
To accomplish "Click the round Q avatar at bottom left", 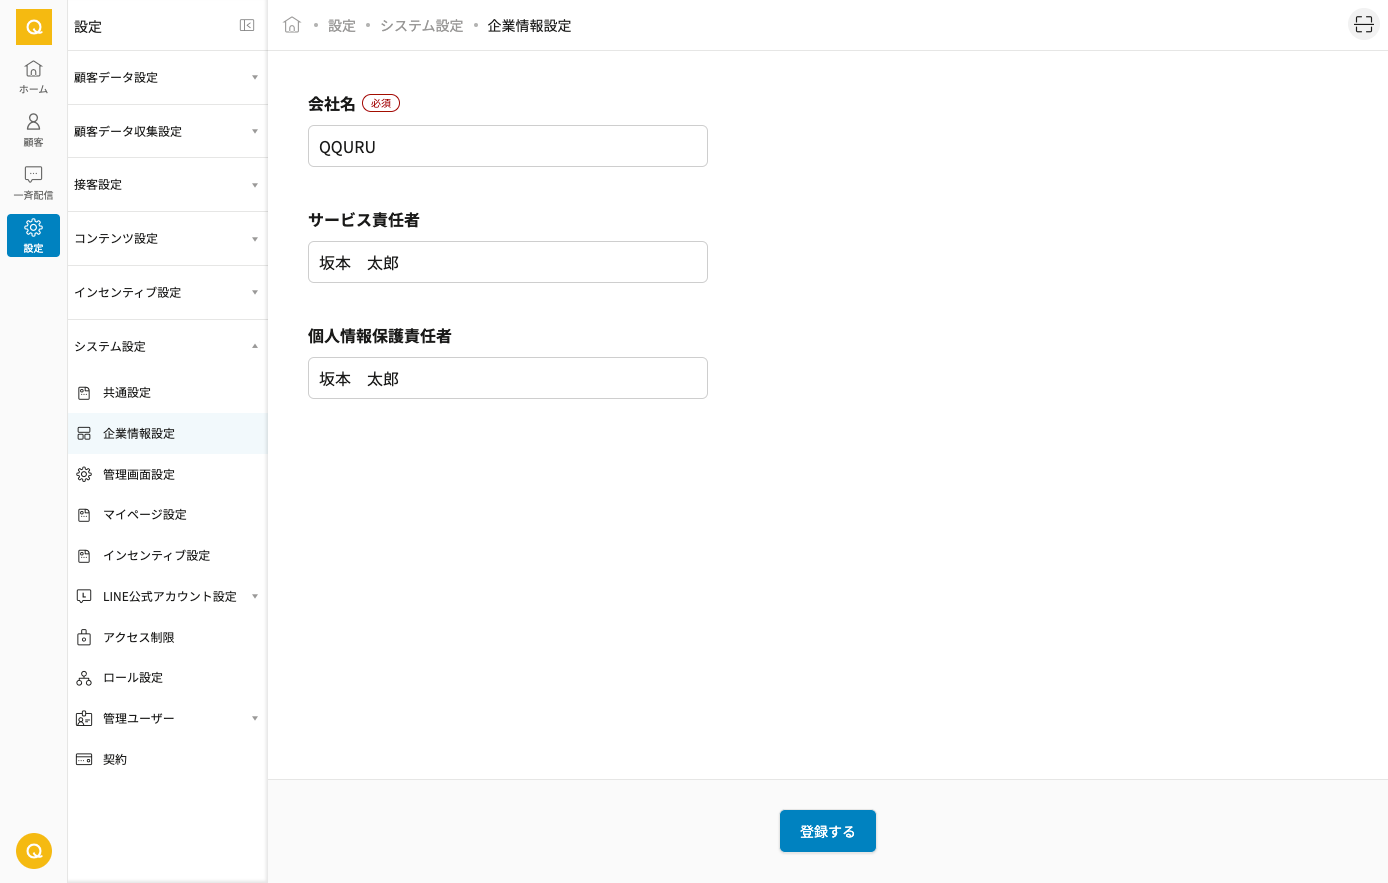I will [x=33, y=851].
